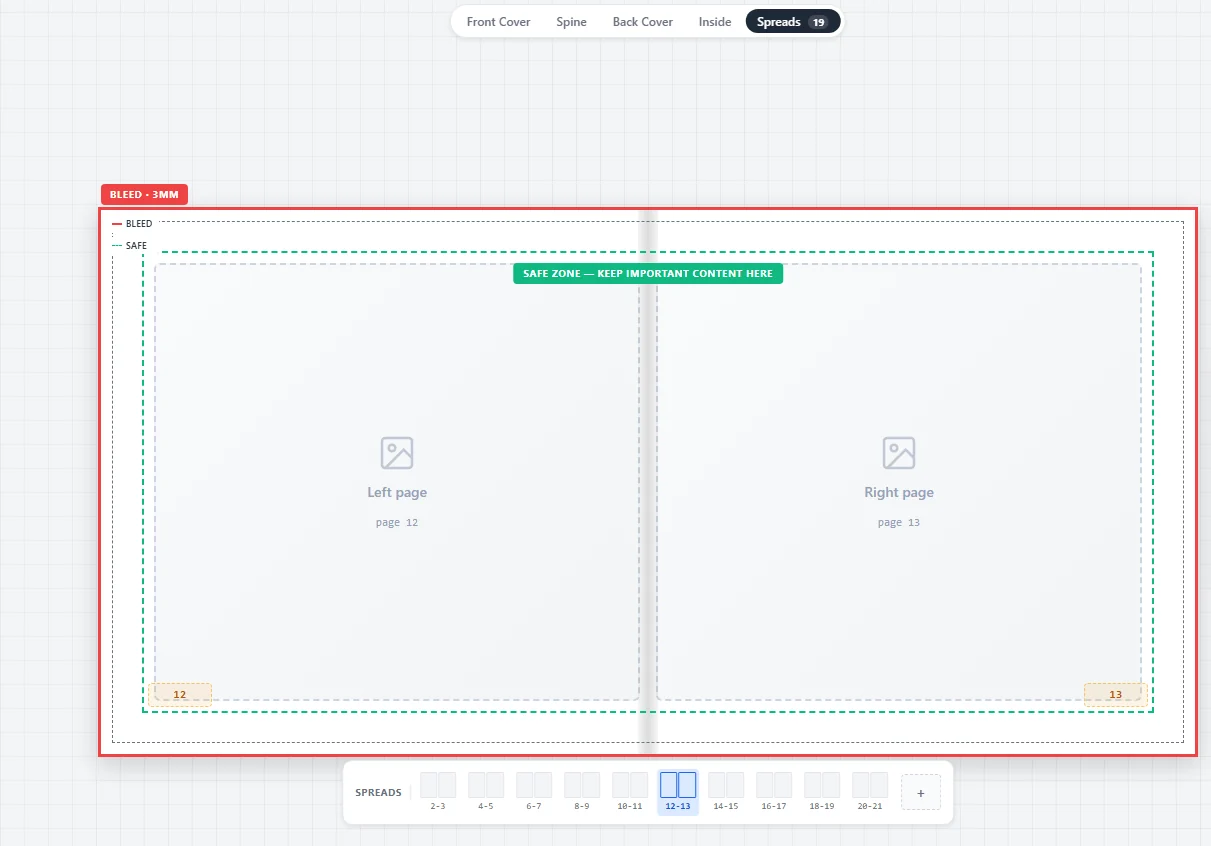Add a new spread with plus button
The width and height of the screenshot is (1211, 846).
(921, 792)
